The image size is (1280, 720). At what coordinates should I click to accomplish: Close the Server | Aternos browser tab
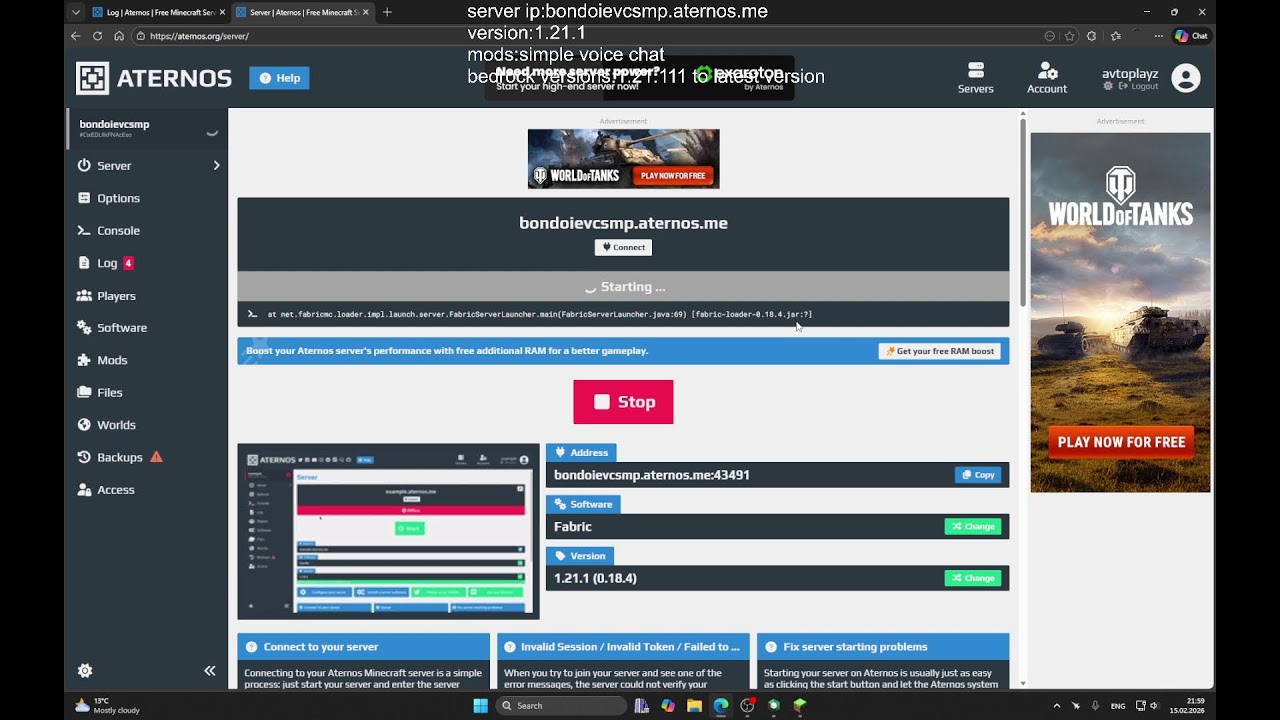pos(365,12)
